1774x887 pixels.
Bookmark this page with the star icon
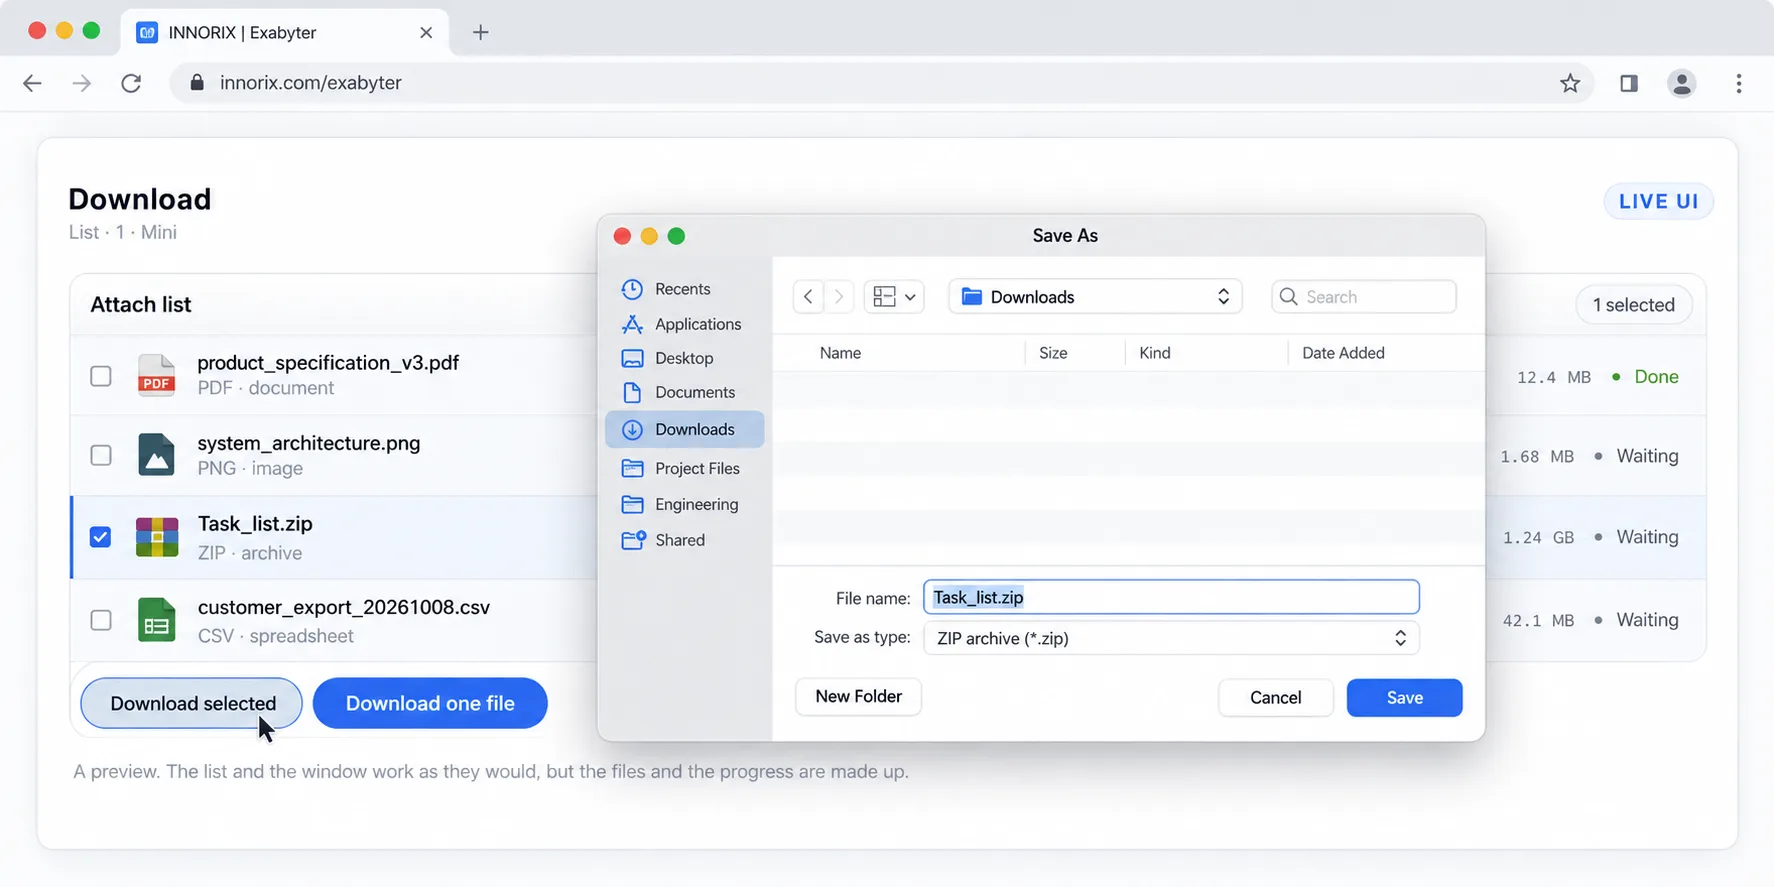pyautogui.click(x=1570, y=83)
